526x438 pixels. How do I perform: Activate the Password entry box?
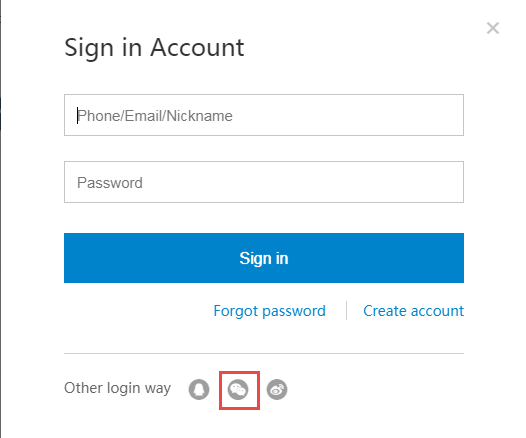(x=264, y=182)
